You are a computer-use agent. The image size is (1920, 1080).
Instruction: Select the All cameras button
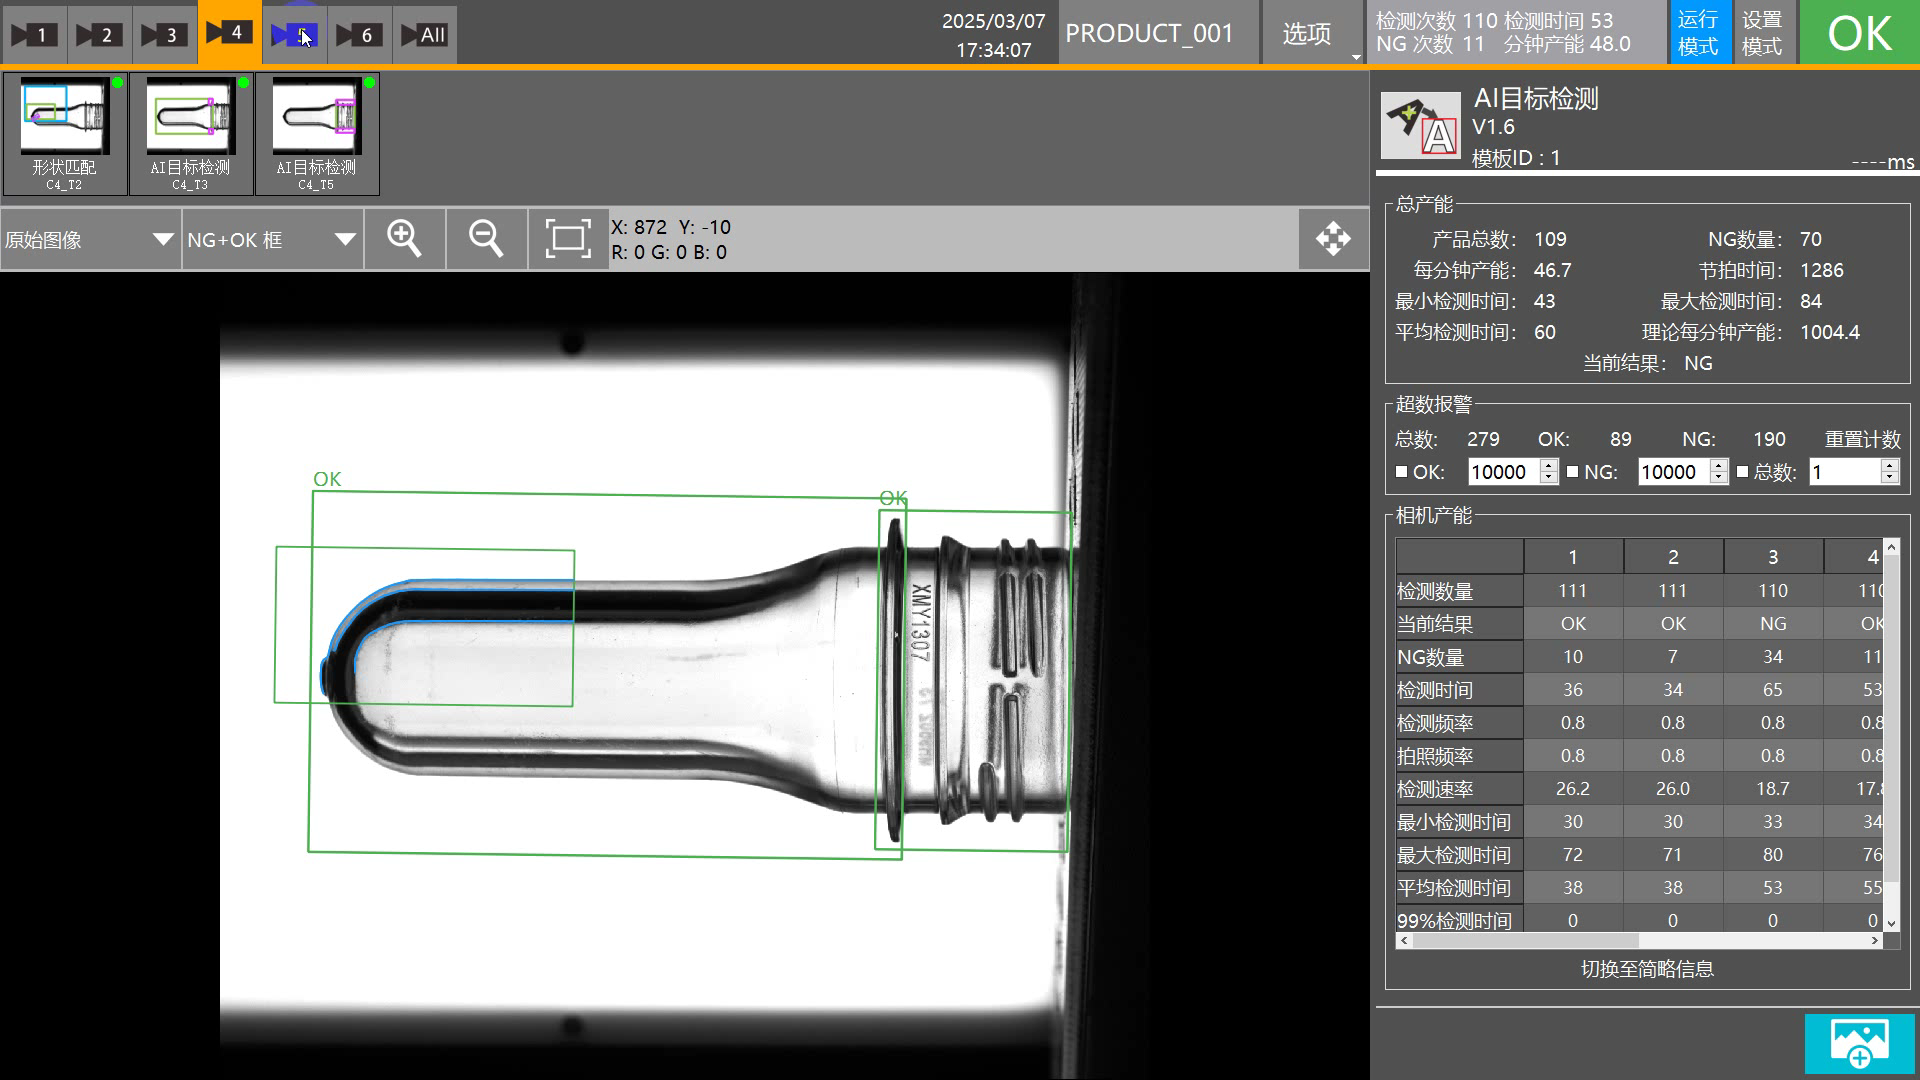coord(424,35)
